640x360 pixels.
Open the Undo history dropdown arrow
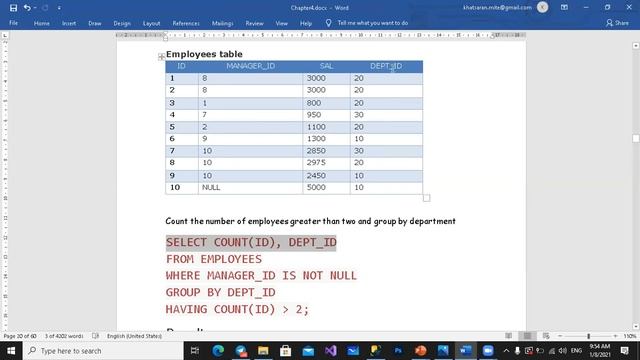(35, 8)
